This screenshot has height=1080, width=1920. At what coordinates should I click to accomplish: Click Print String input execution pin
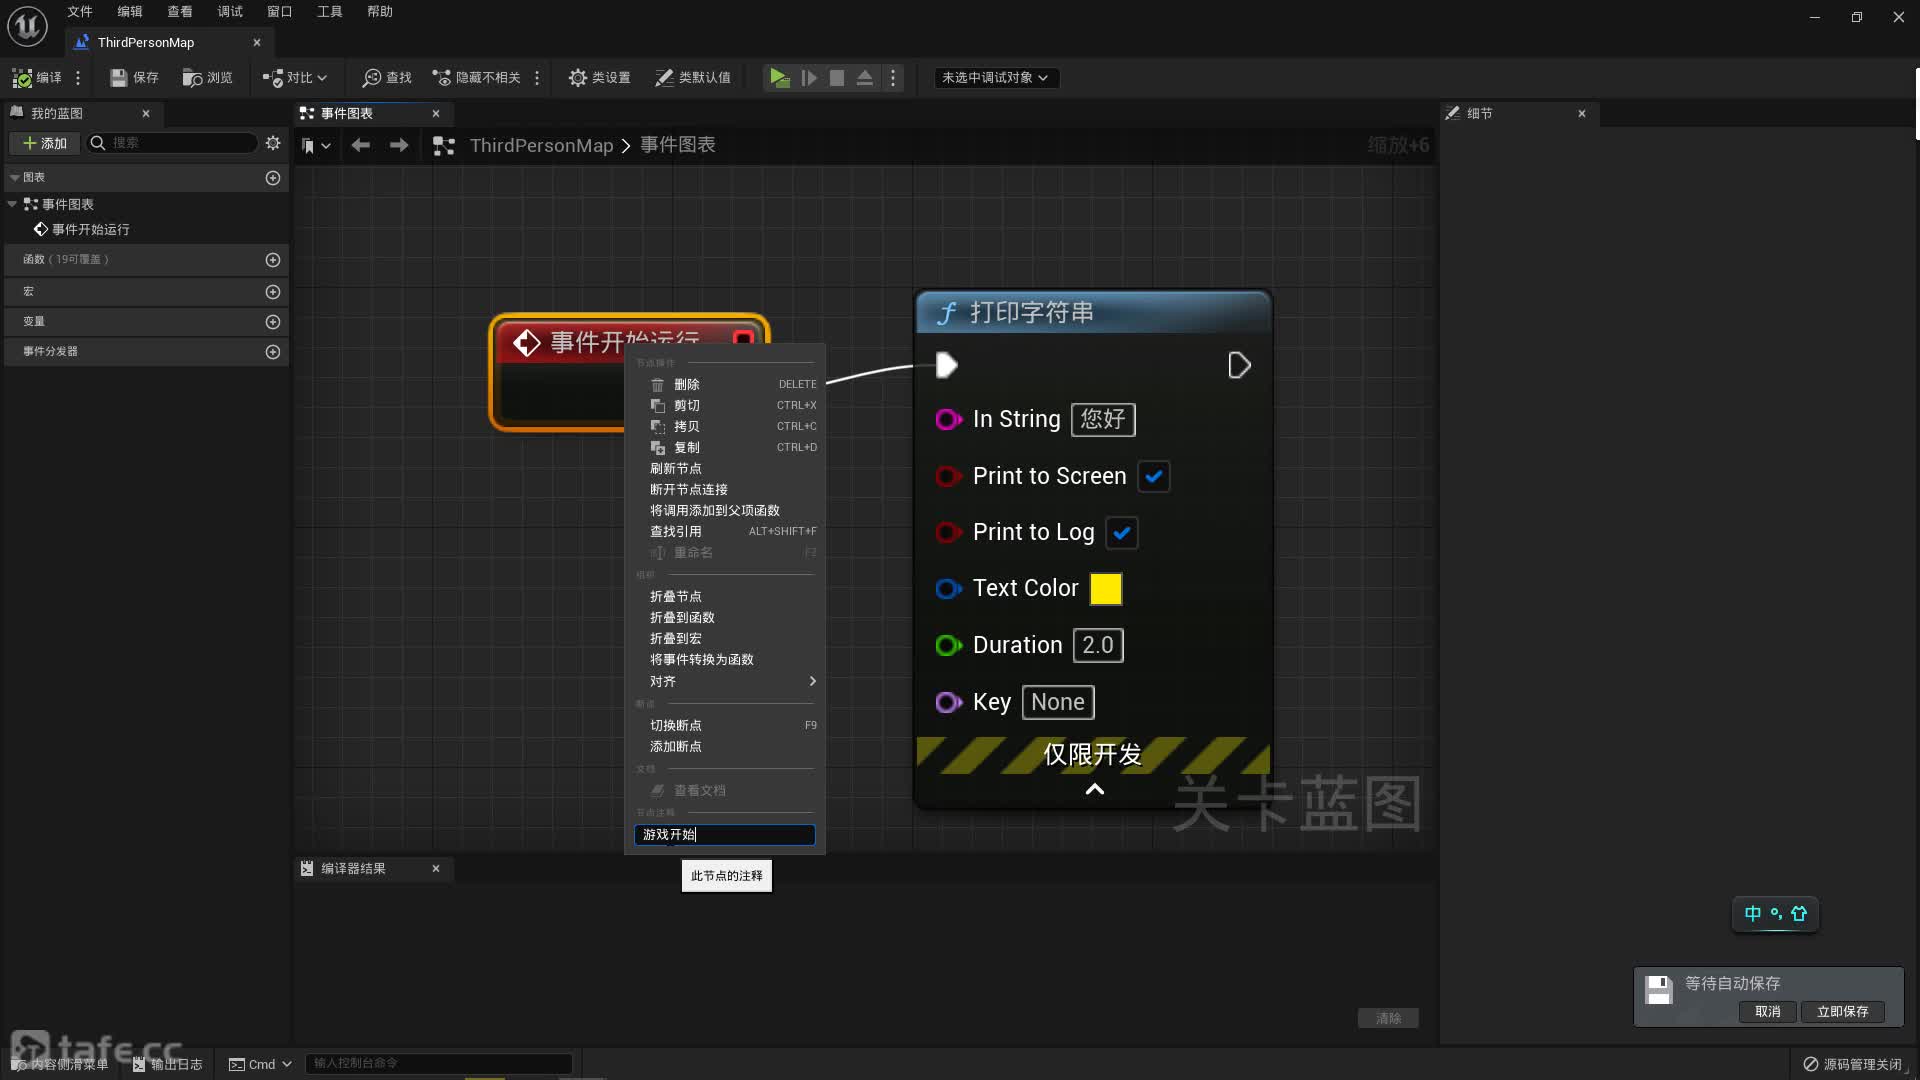(x=946, y=365)
